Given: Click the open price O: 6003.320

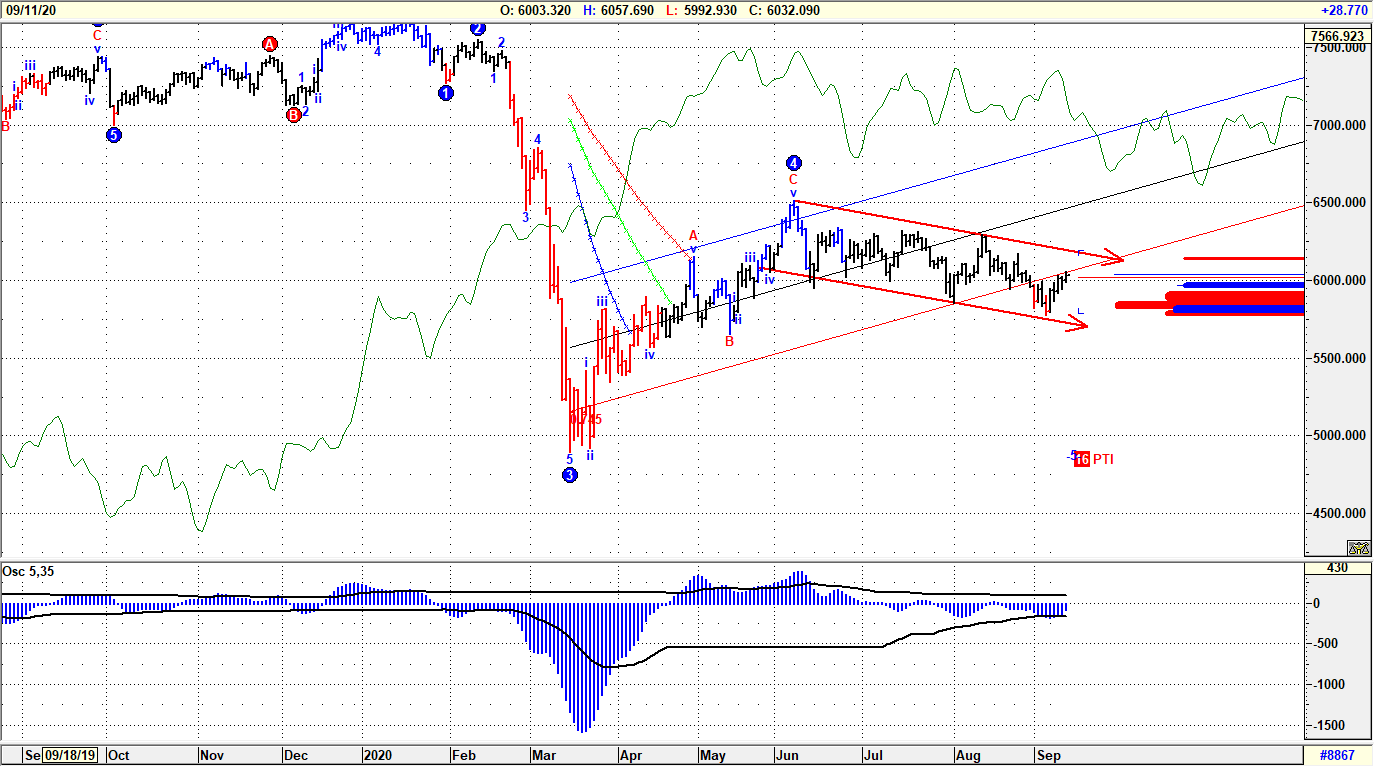Looking at the screenshot, I should pos(535,9).
